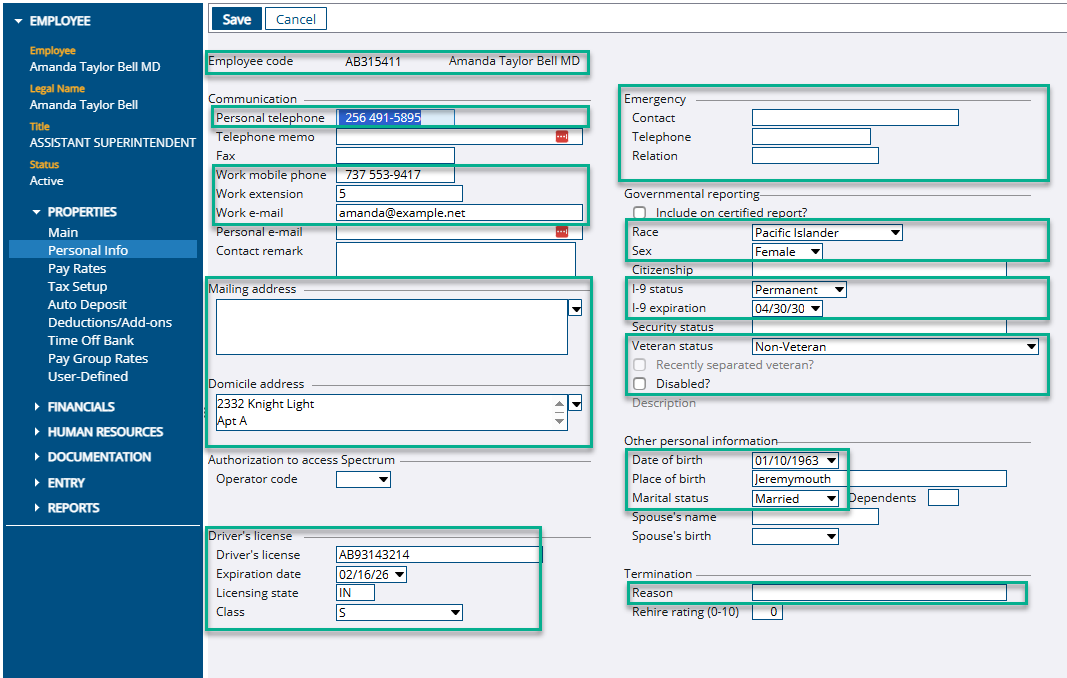The width and height of the screenshot is (1067, 678).
Task: Click the Emergency Relation field
Action: tap(815, 156)
